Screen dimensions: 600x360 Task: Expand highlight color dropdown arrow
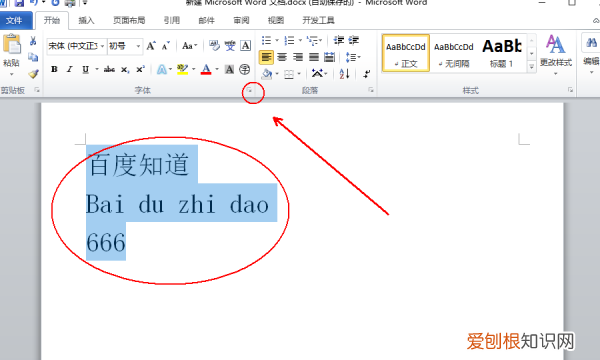pos(193,69)
